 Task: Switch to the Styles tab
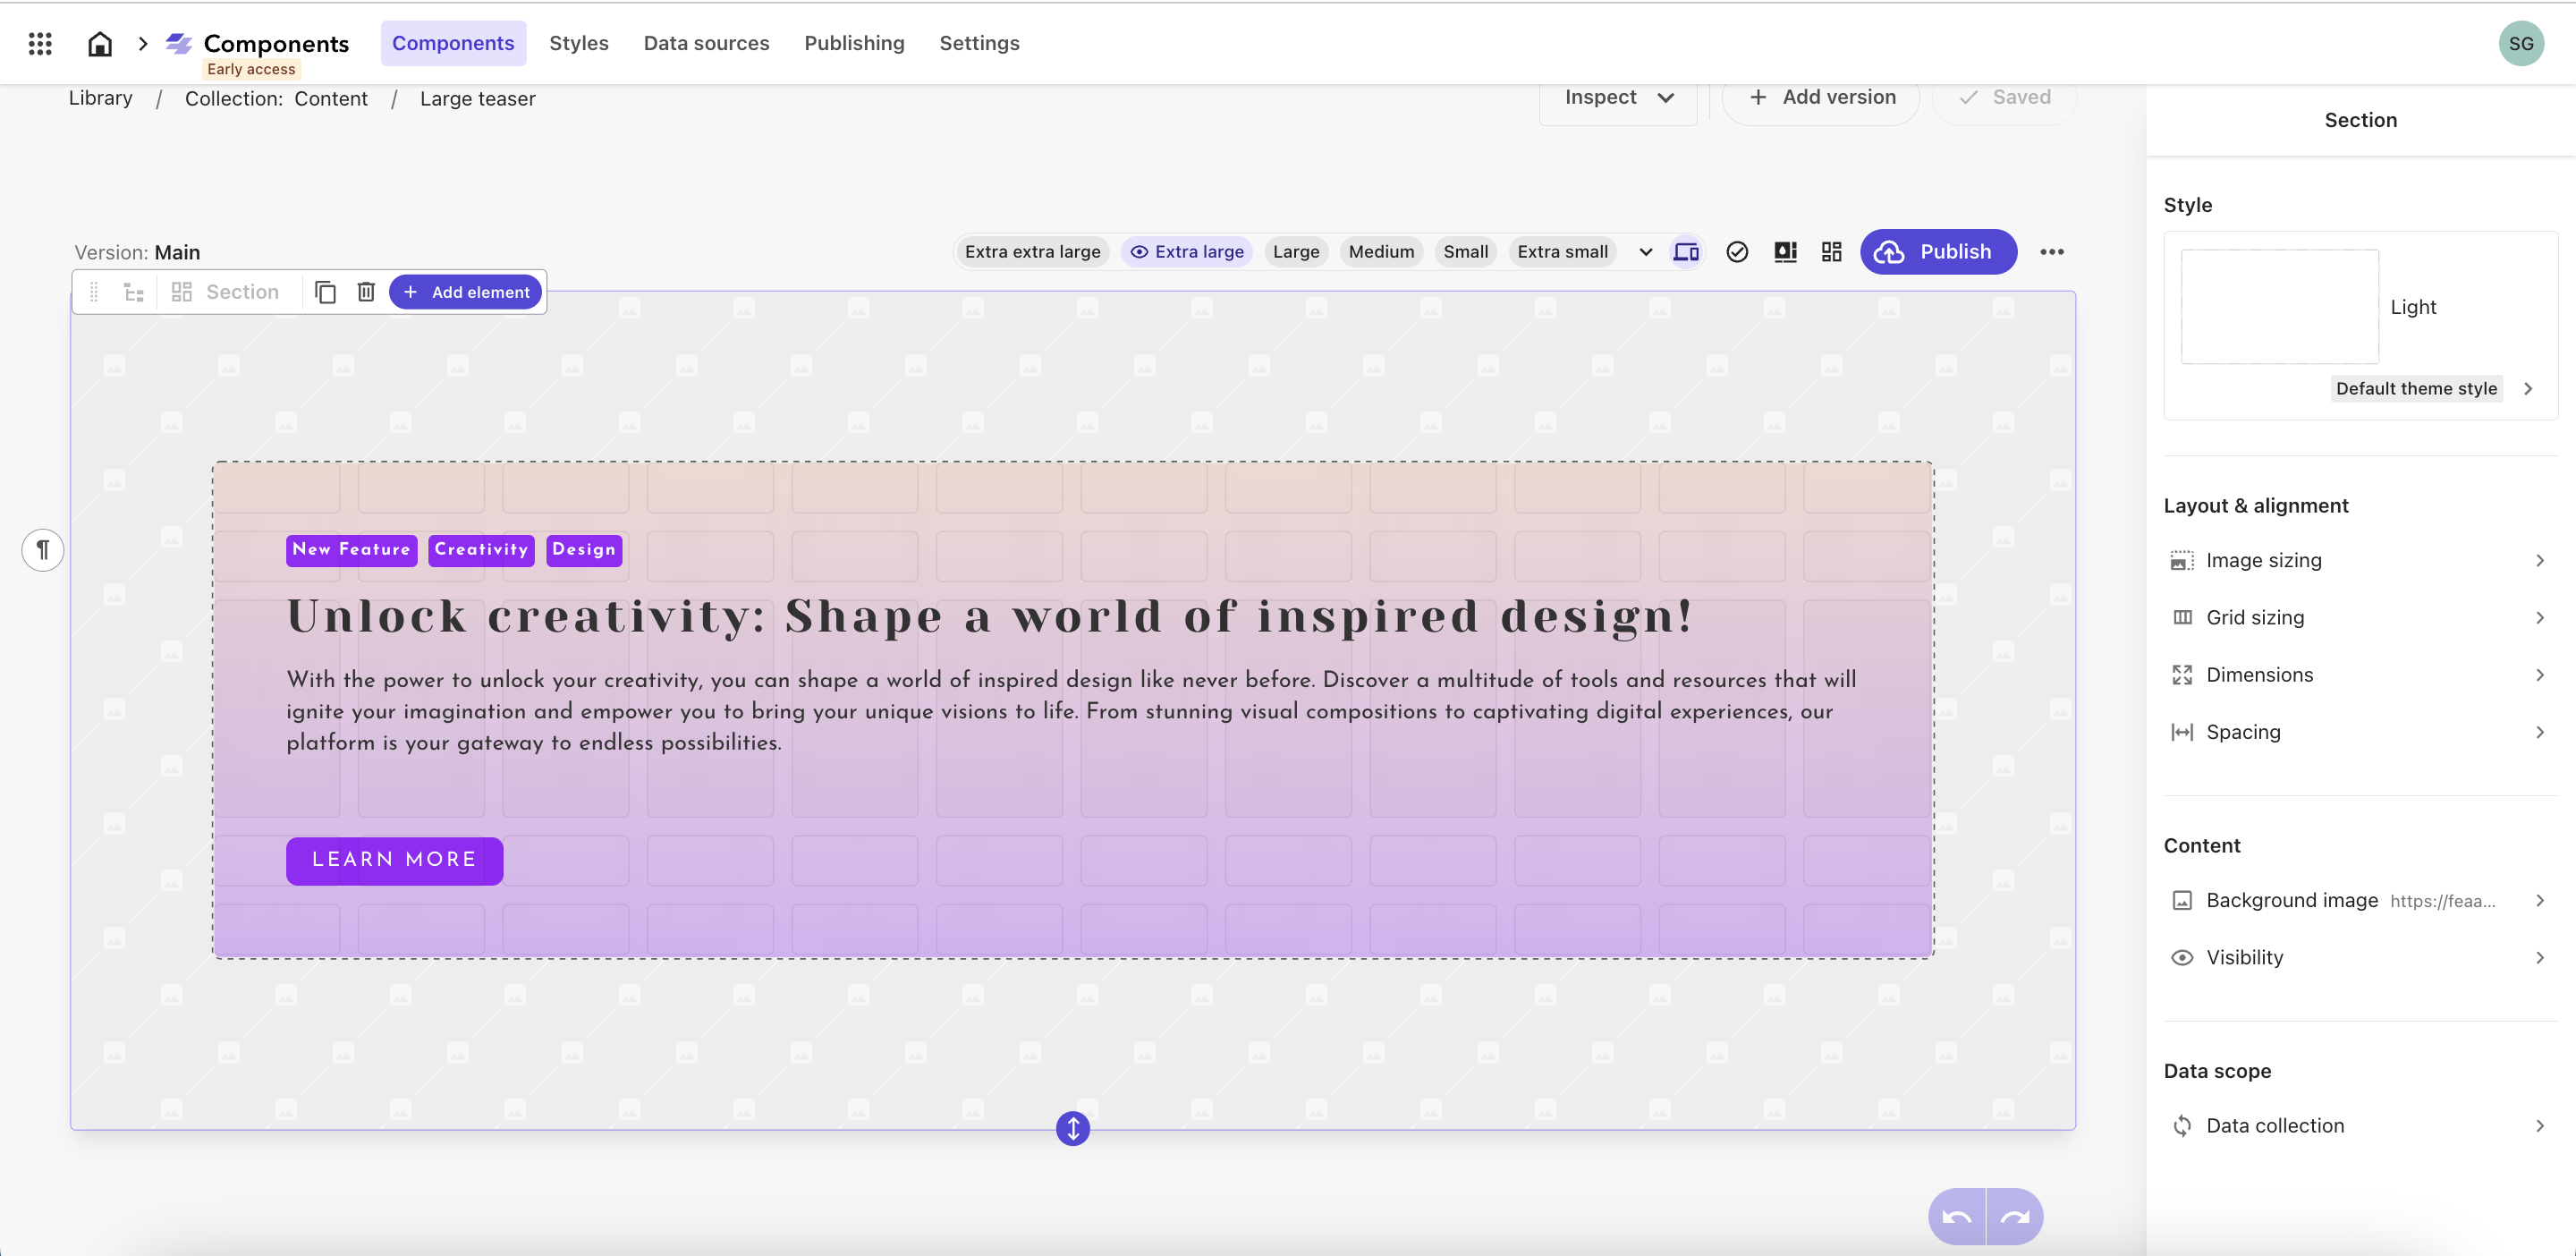tap(579, 43)
